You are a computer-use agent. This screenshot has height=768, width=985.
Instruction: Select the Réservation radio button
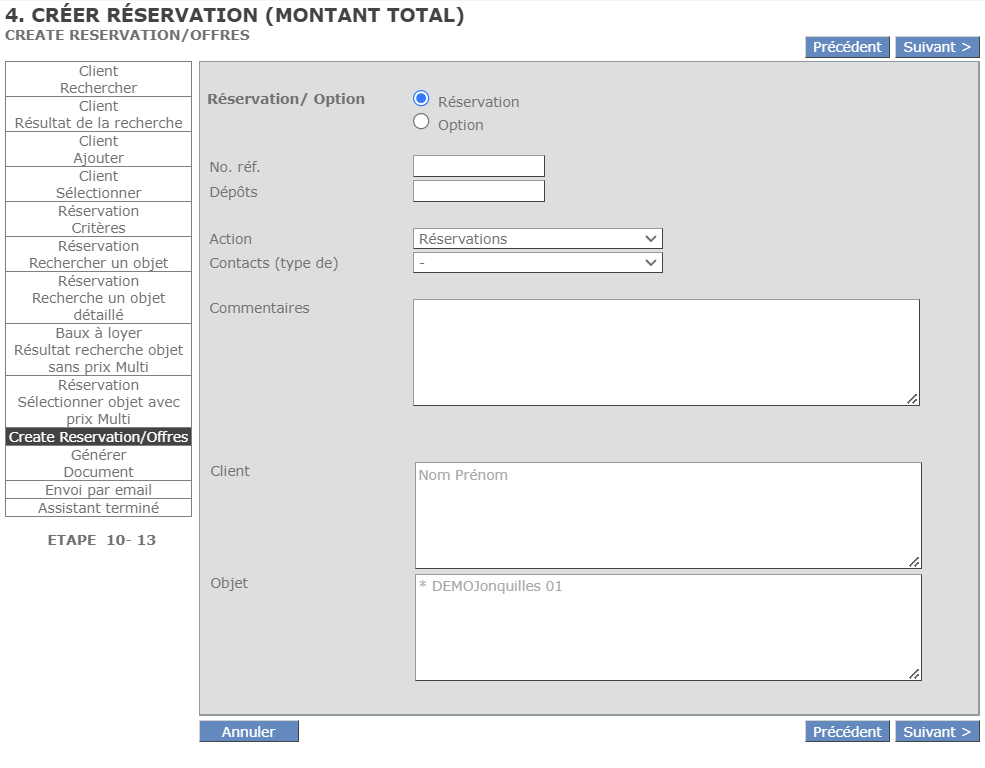[421, 99]
